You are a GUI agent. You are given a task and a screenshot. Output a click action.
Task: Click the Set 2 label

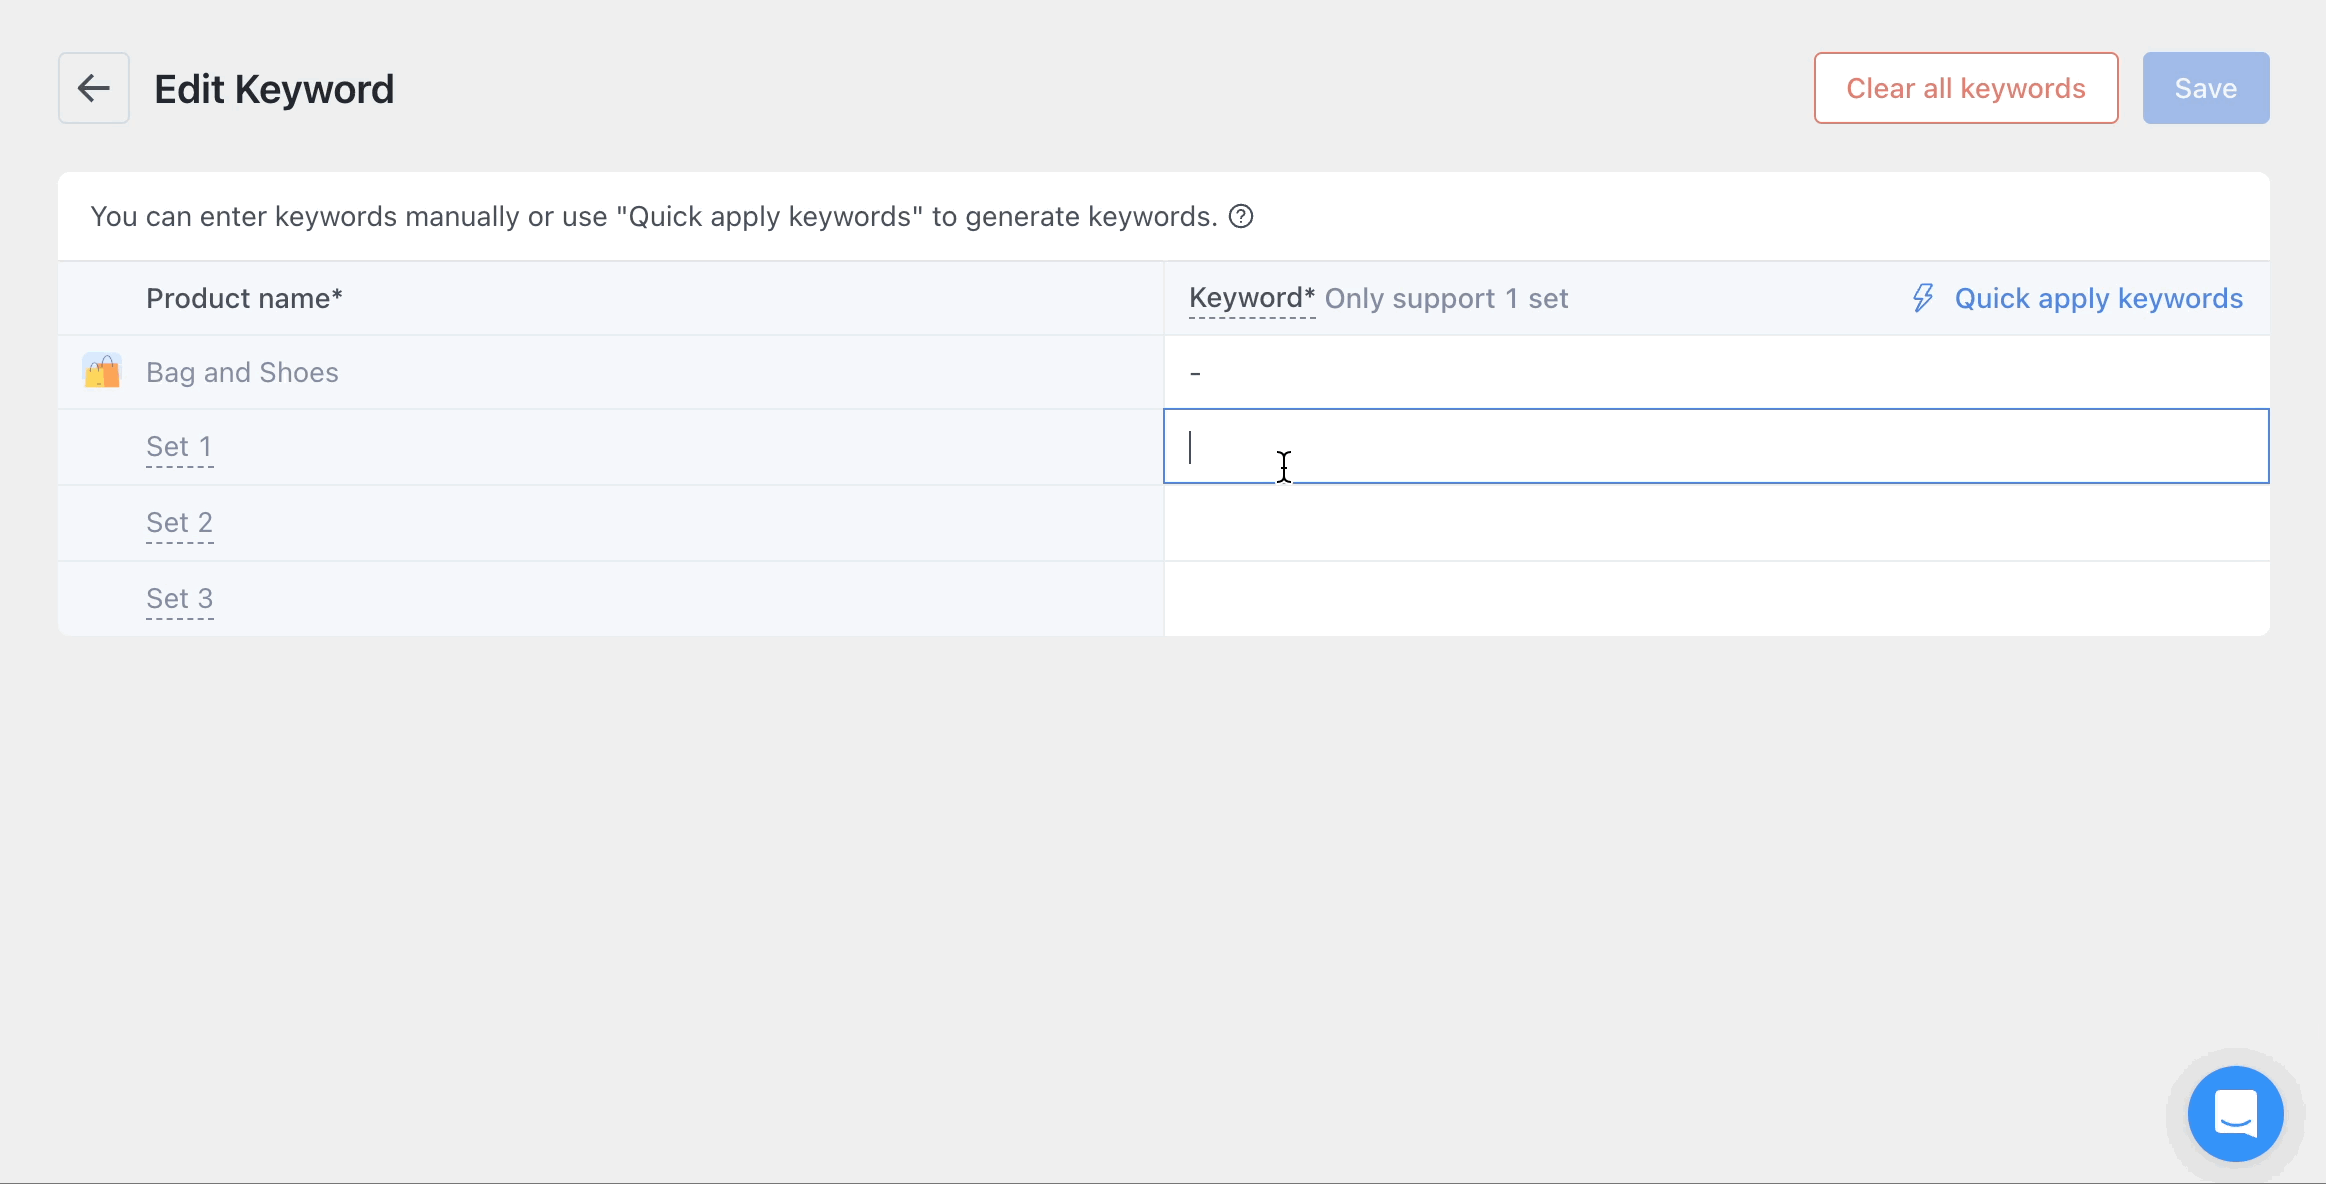179,523
